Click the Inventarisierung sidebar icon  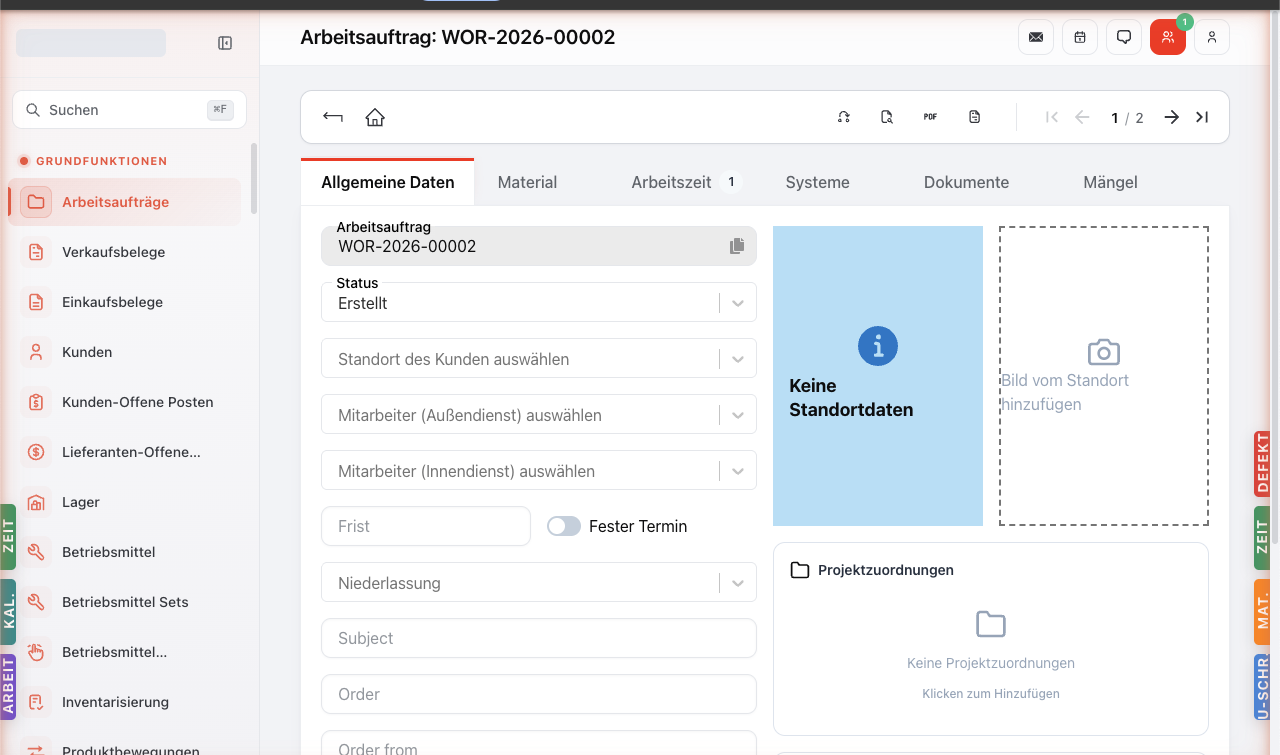36,702
